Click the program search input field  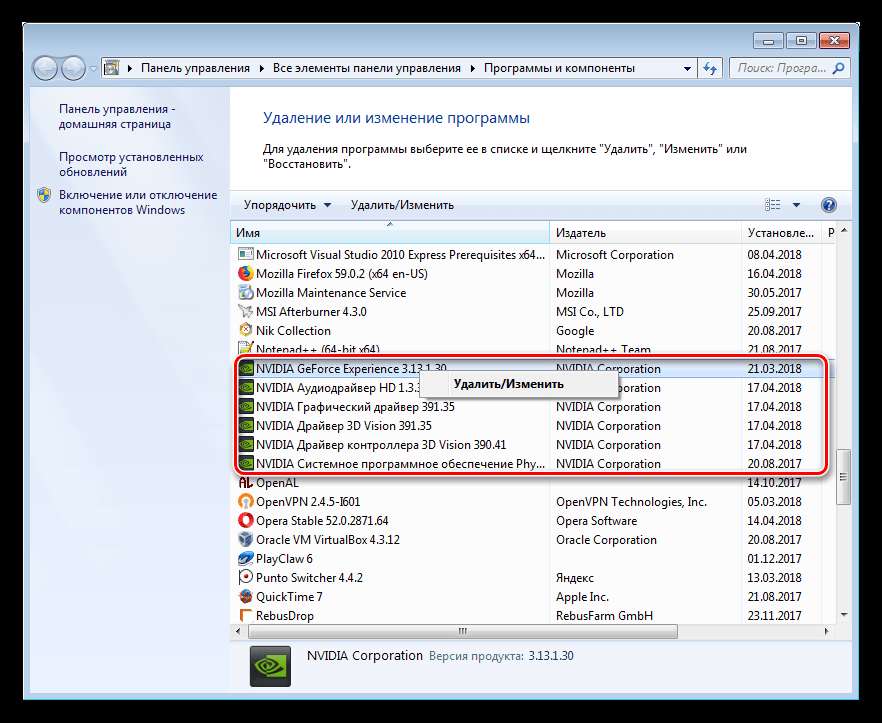click(782, 68)
